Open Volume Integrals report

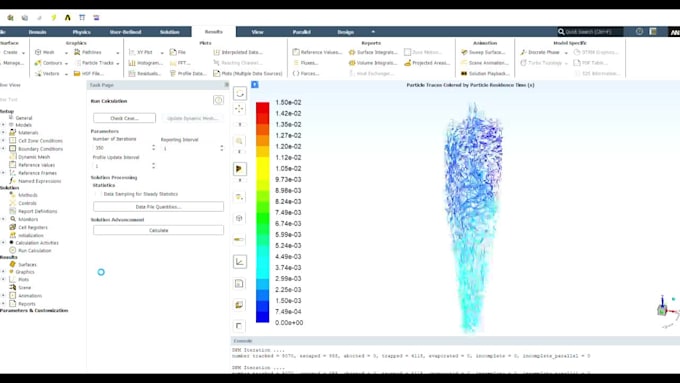pos(373,63)
